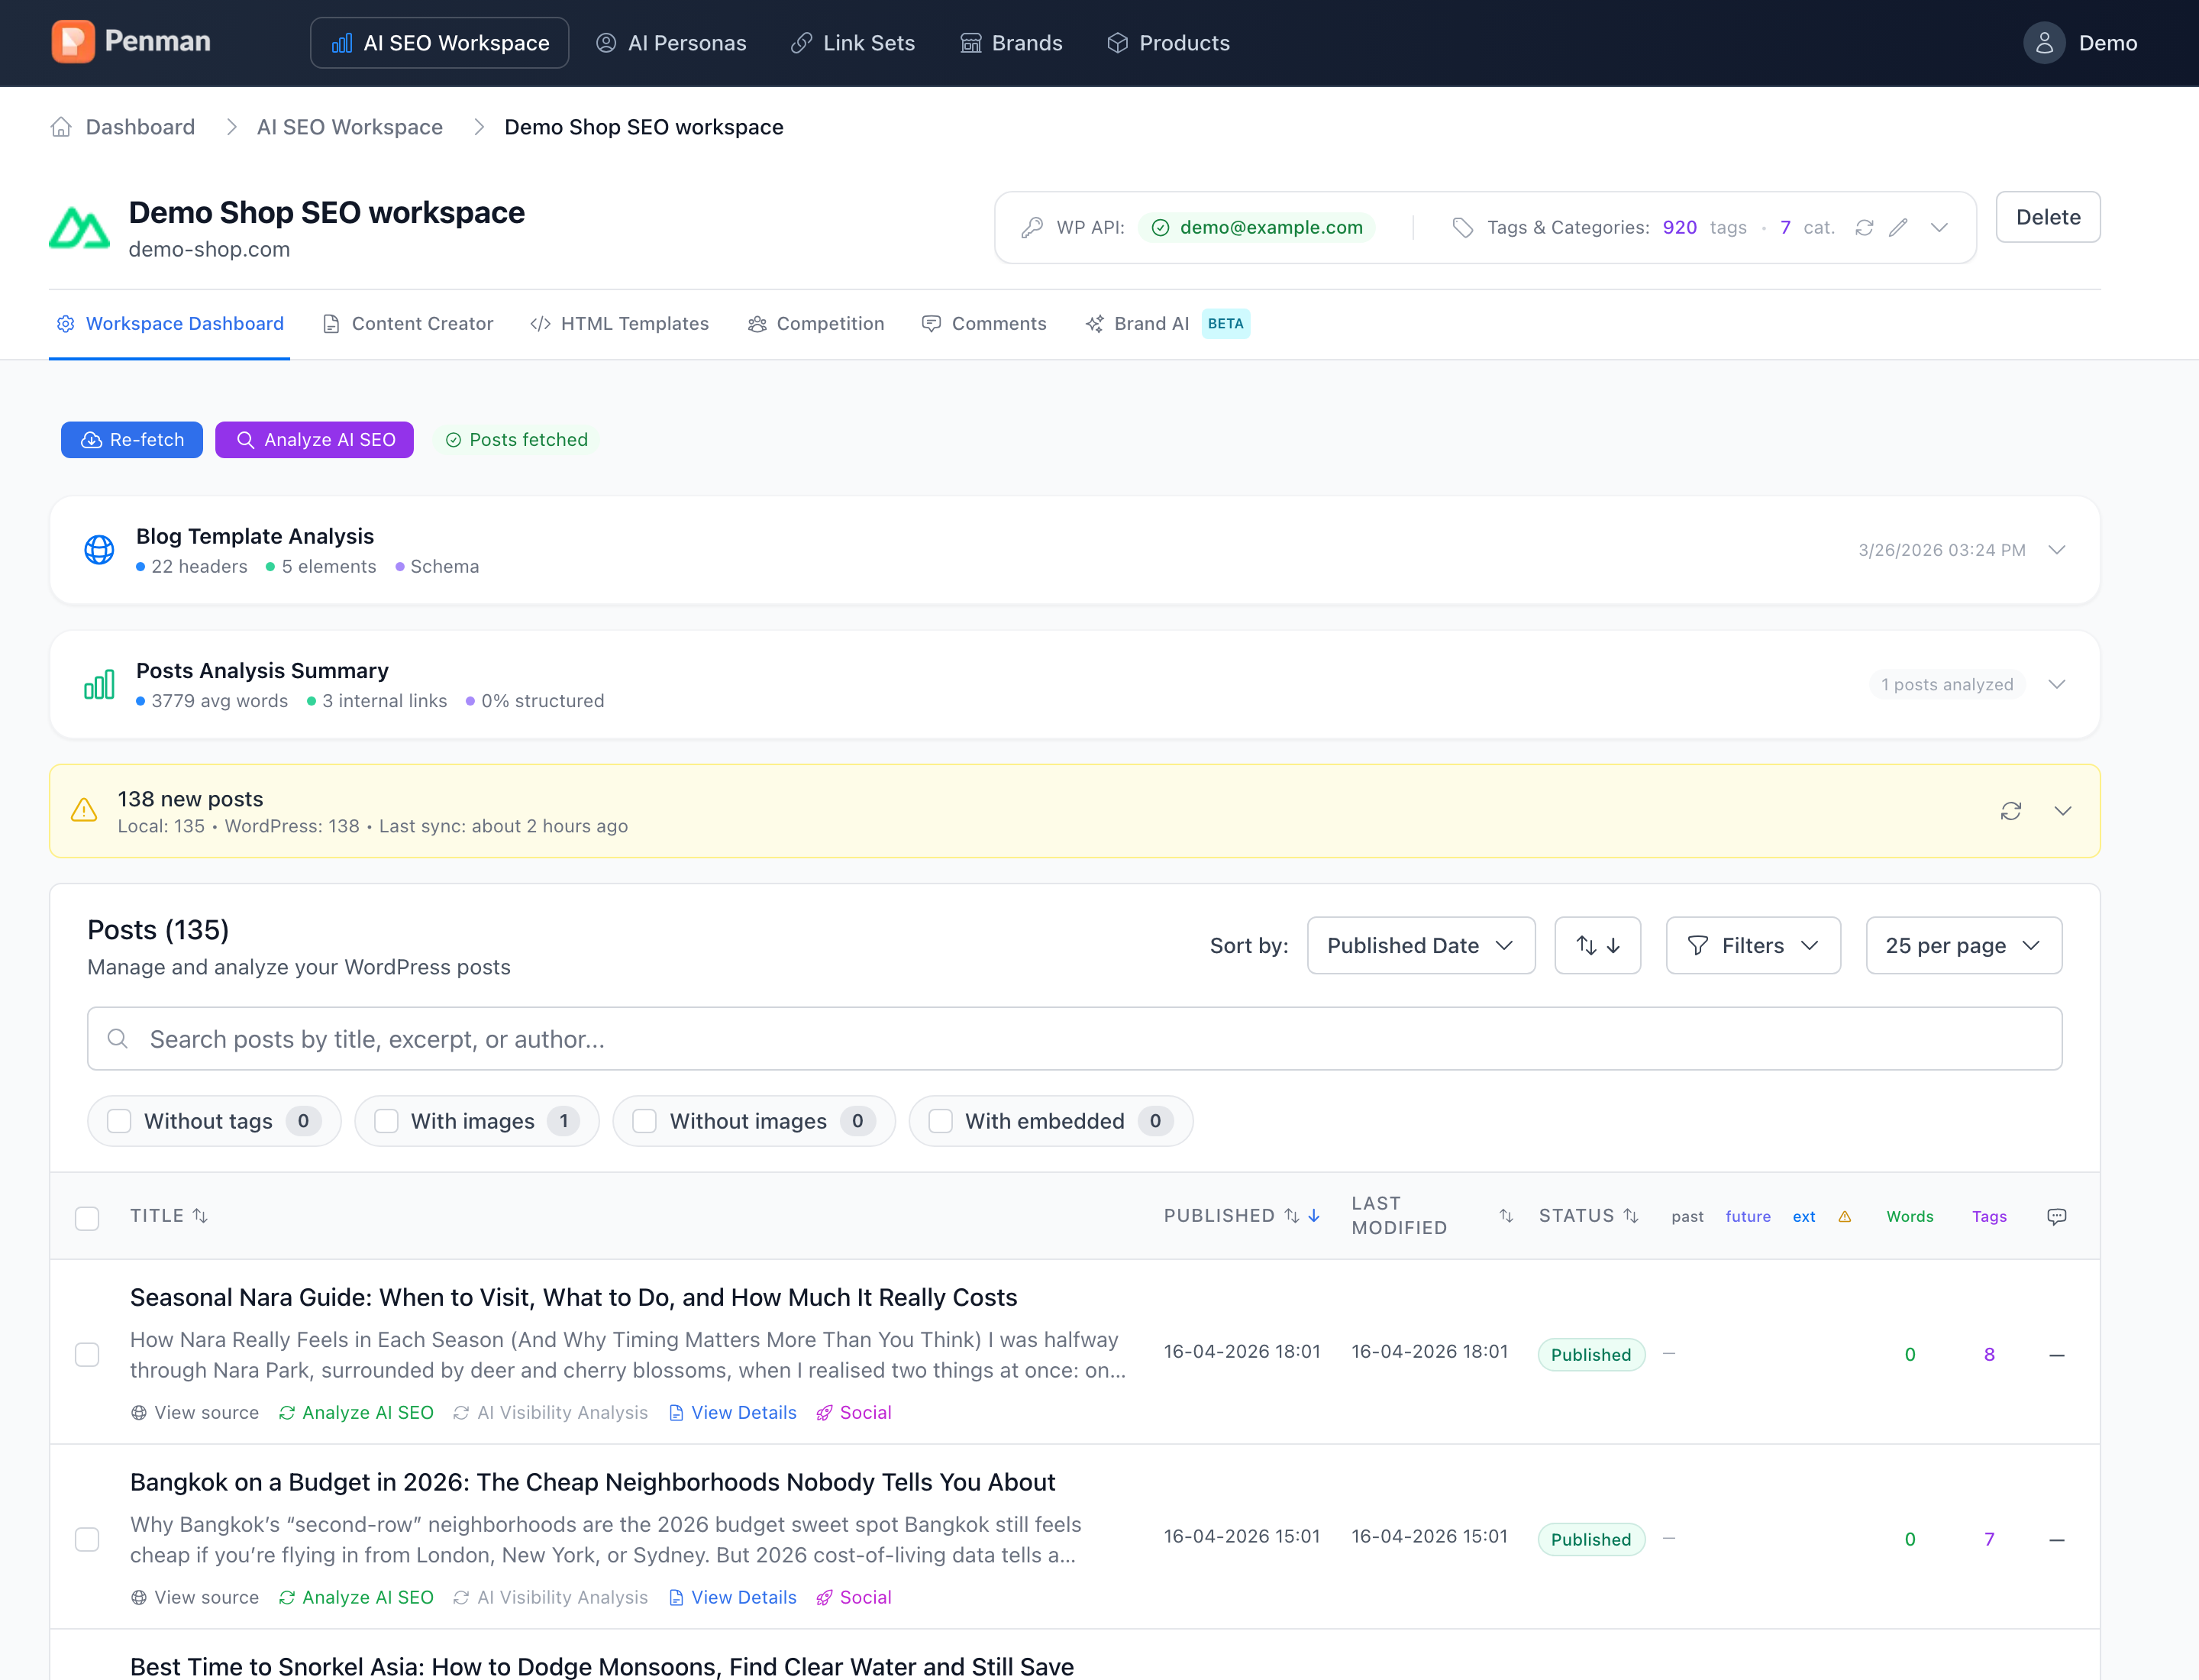Click the 920 tags count

coord(1680,228)
